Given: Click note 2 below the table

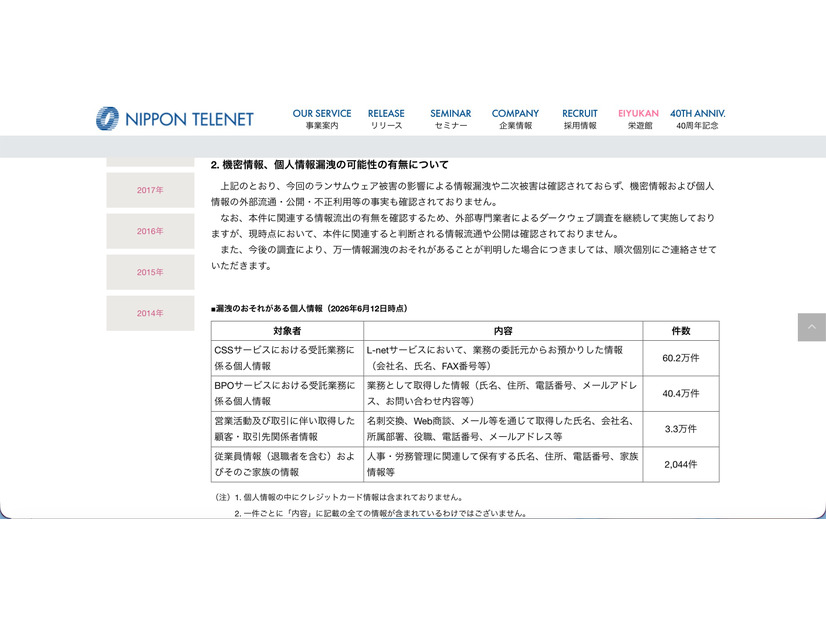Looking at the screenshot, I should [x=381, y=513].
